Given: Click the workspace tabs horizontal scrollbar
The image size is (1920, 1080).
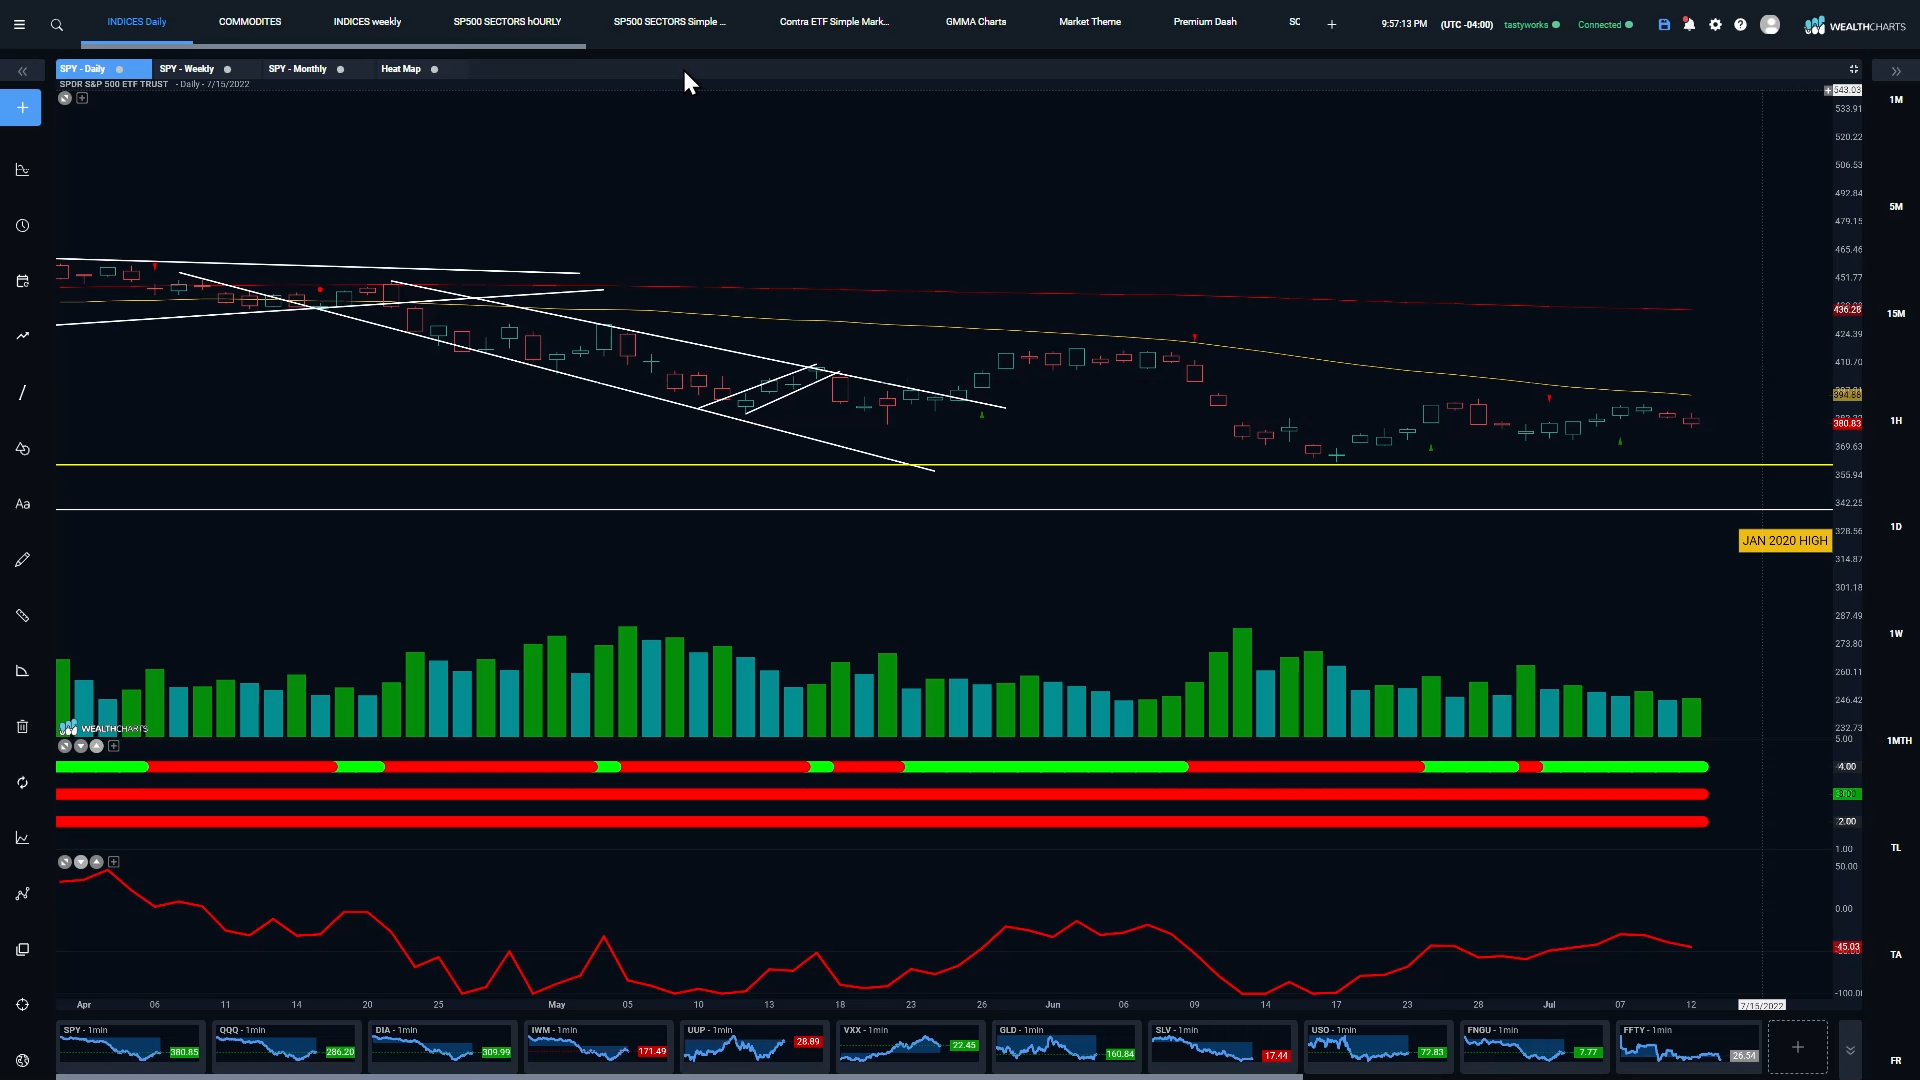Looking at the screenshot, I should (333, 46).
